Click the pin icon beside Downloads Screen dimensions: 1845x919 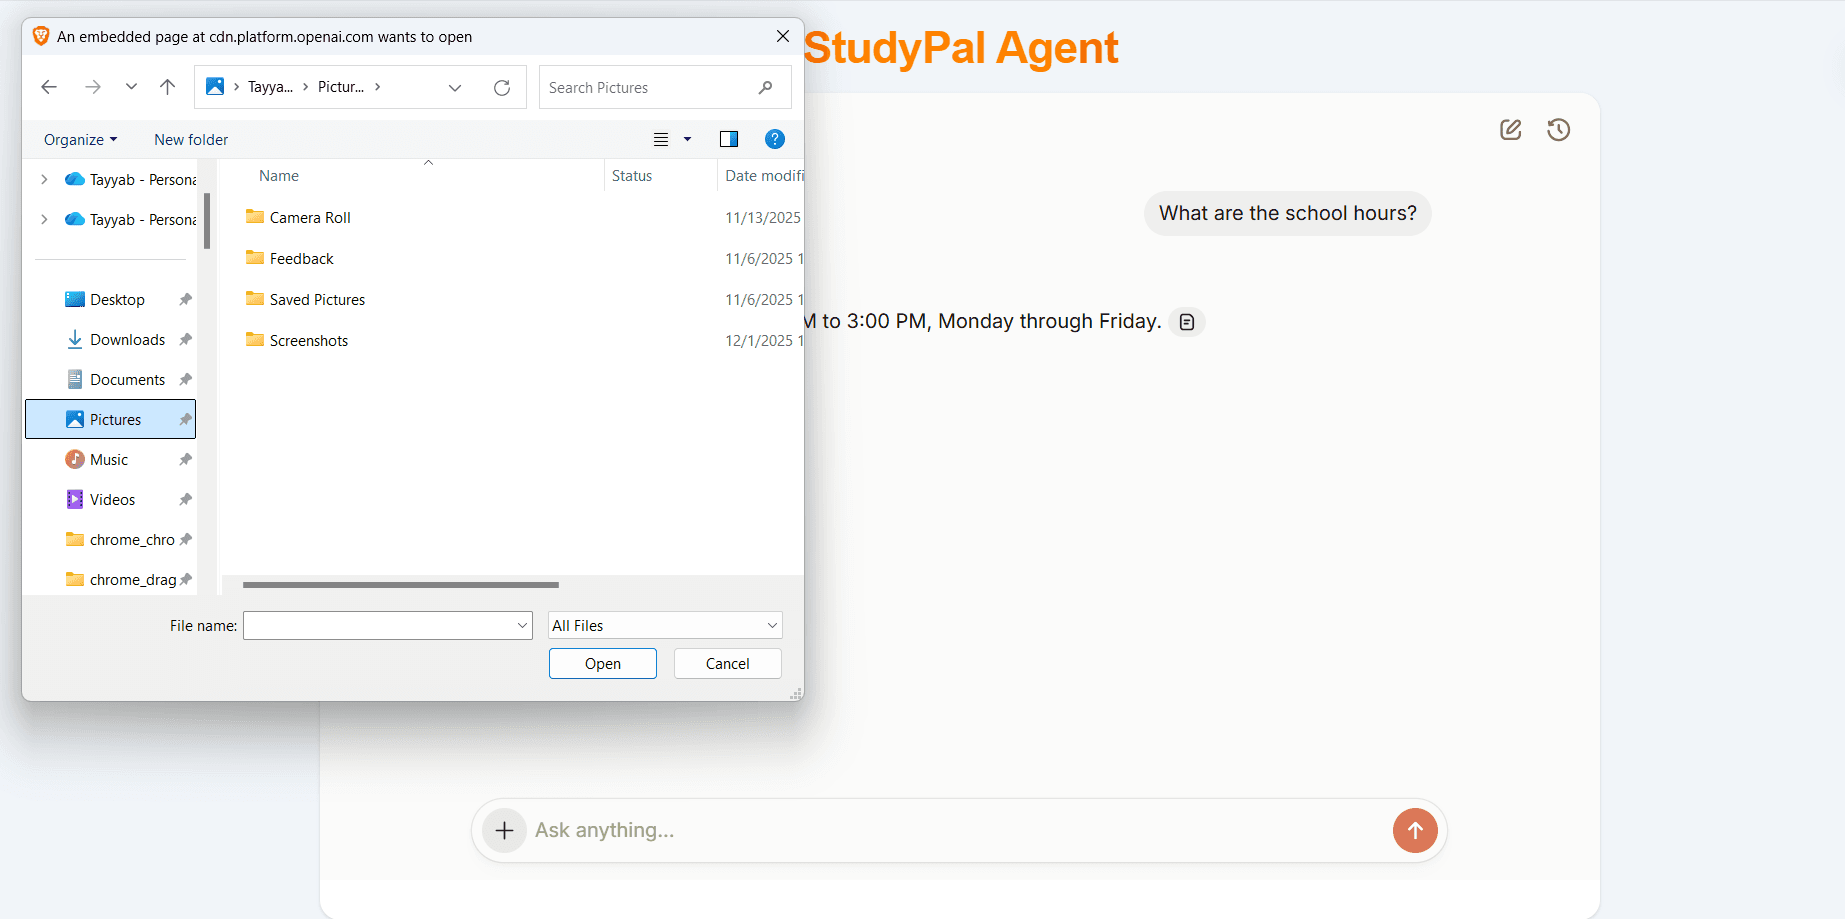185,340
